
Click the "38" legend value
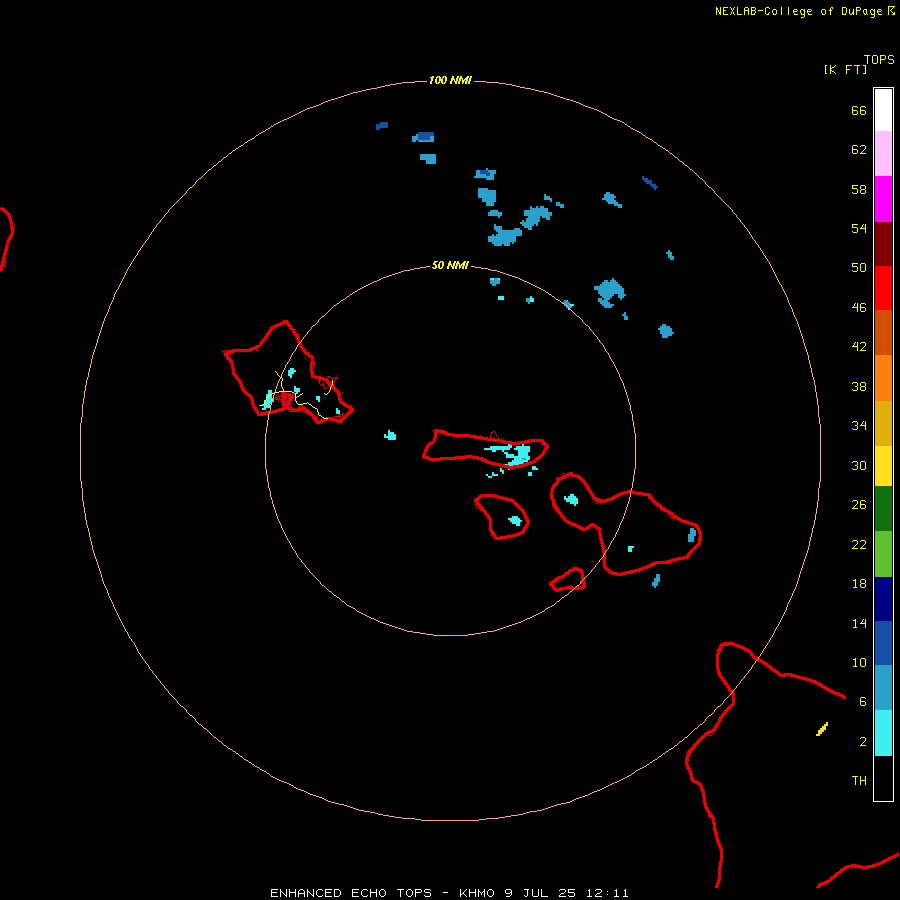coord(859,387)
